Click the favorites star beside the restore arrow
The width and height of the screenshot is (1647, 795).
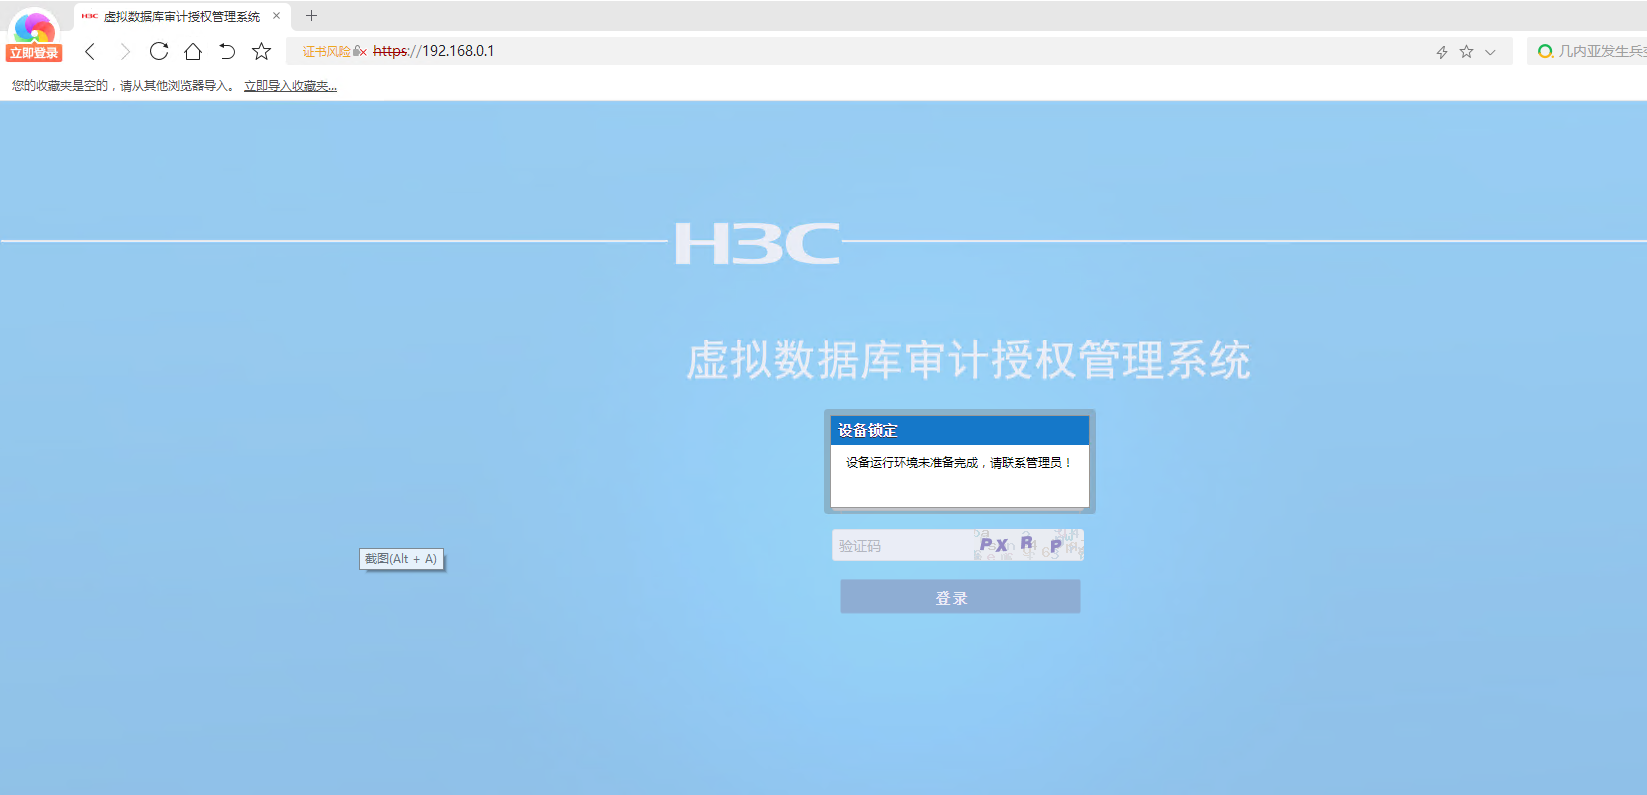coord(261,51)
